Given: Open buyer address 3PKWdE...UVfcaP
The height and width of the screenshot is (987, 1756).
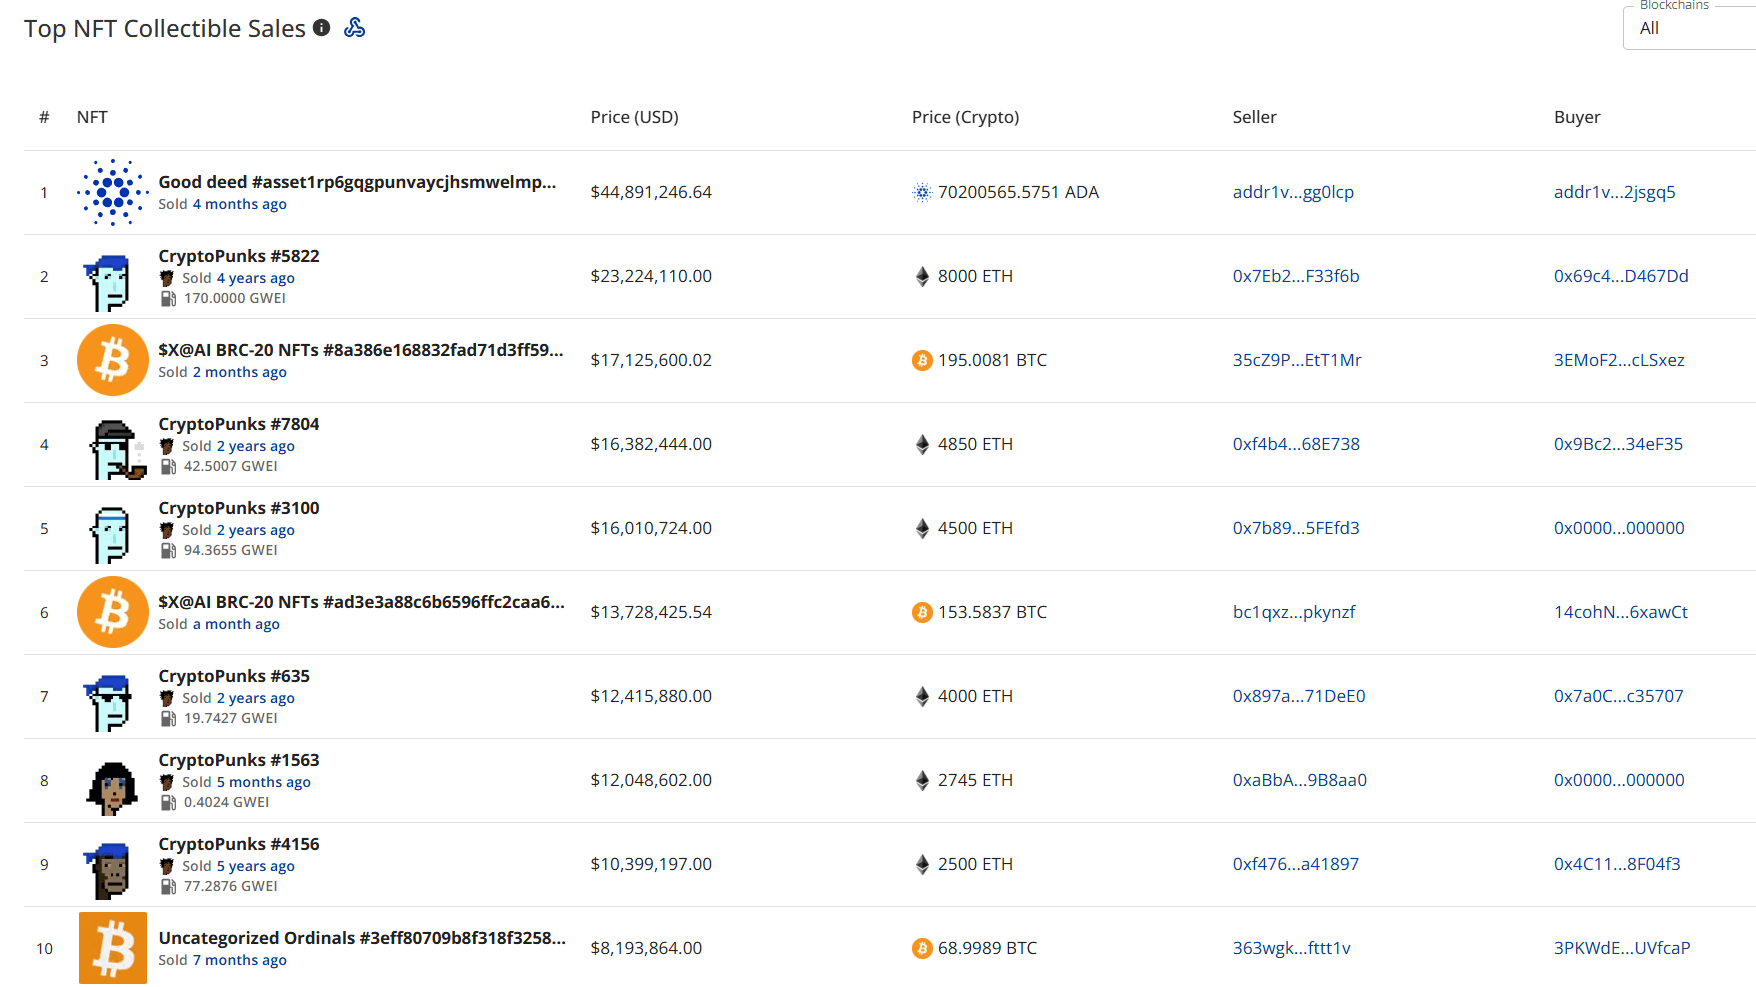Looking at the screenshot, I should (1621, 948).
